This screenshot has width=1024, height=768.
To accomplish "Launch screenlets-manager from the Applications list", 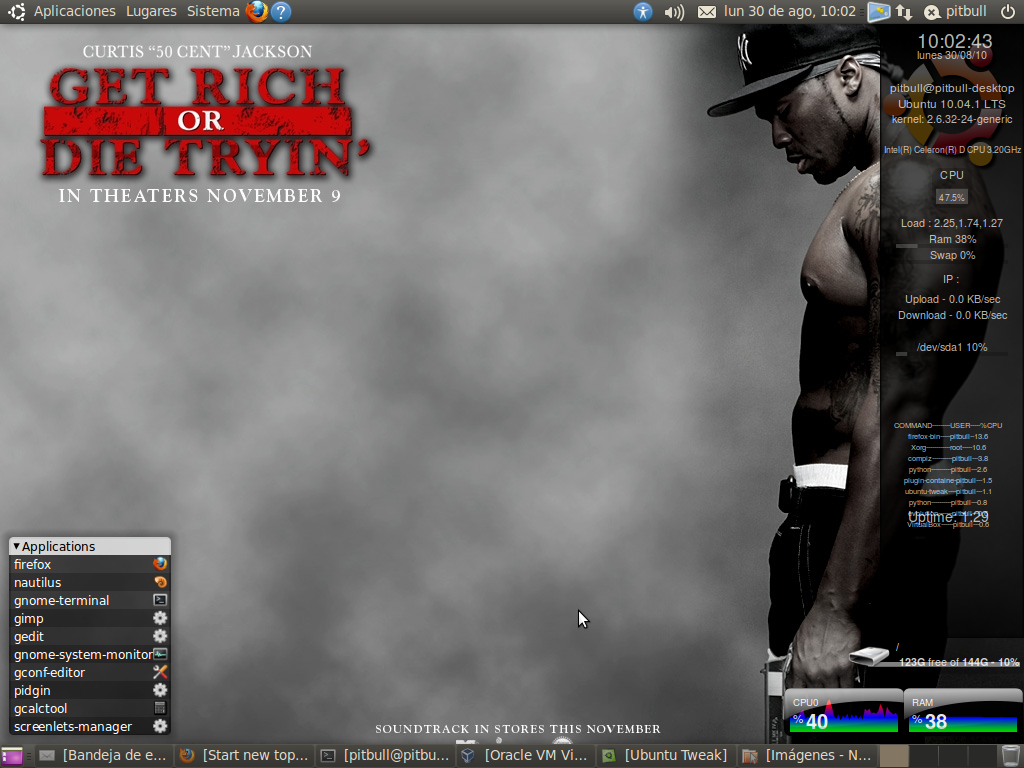I will click(x=90, y=727).
